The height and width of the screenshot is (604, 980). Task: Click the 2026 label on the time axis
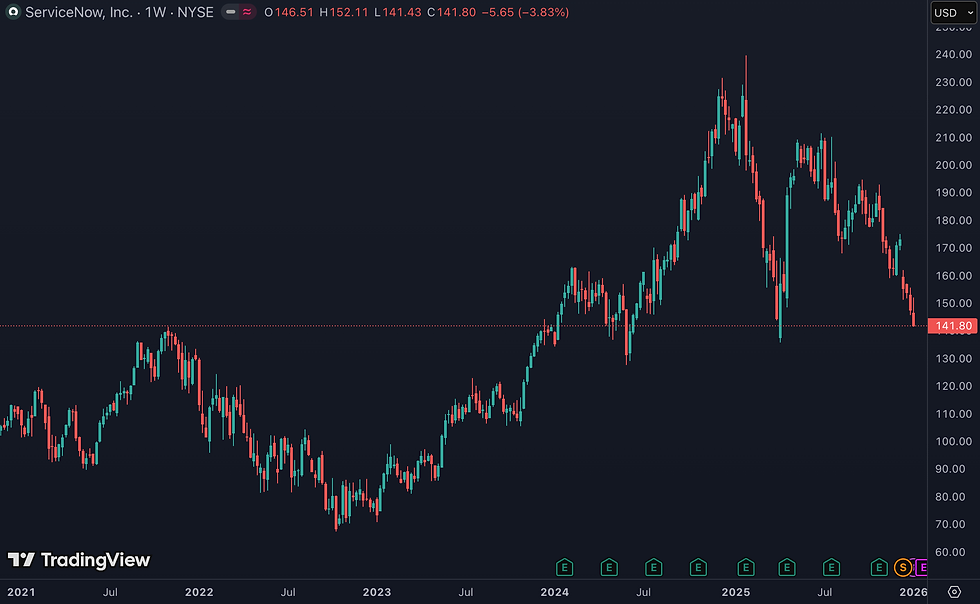click(913, 592)
